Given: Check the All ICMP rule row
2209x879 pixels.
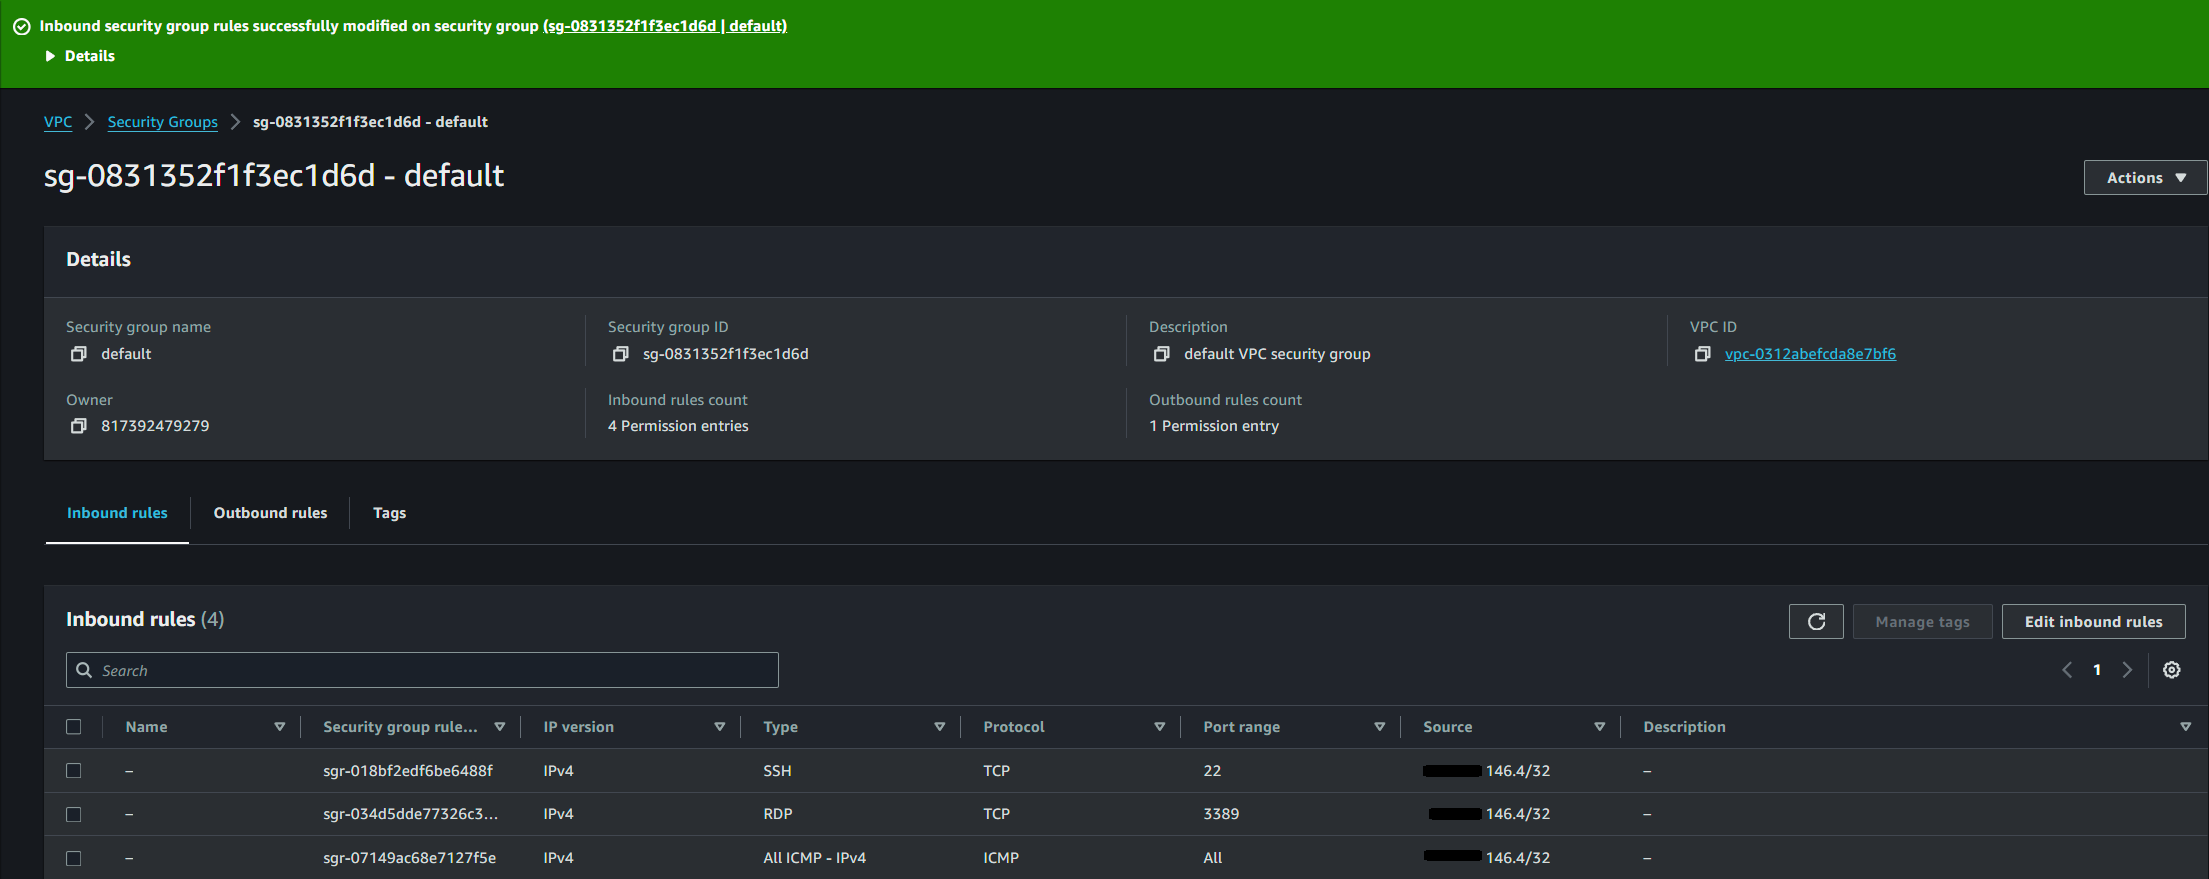Looking at the screenshot, I should (x=74, y=858).
